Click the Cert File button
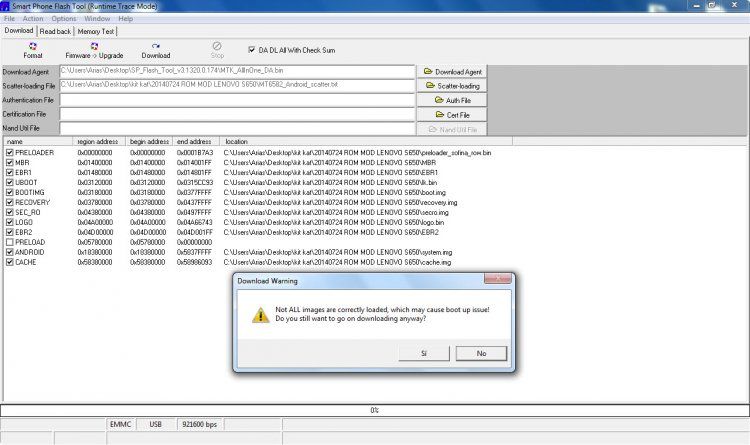The width and height of the screenshot is (750, 445). pyautogui.click(x=452, y=115)
